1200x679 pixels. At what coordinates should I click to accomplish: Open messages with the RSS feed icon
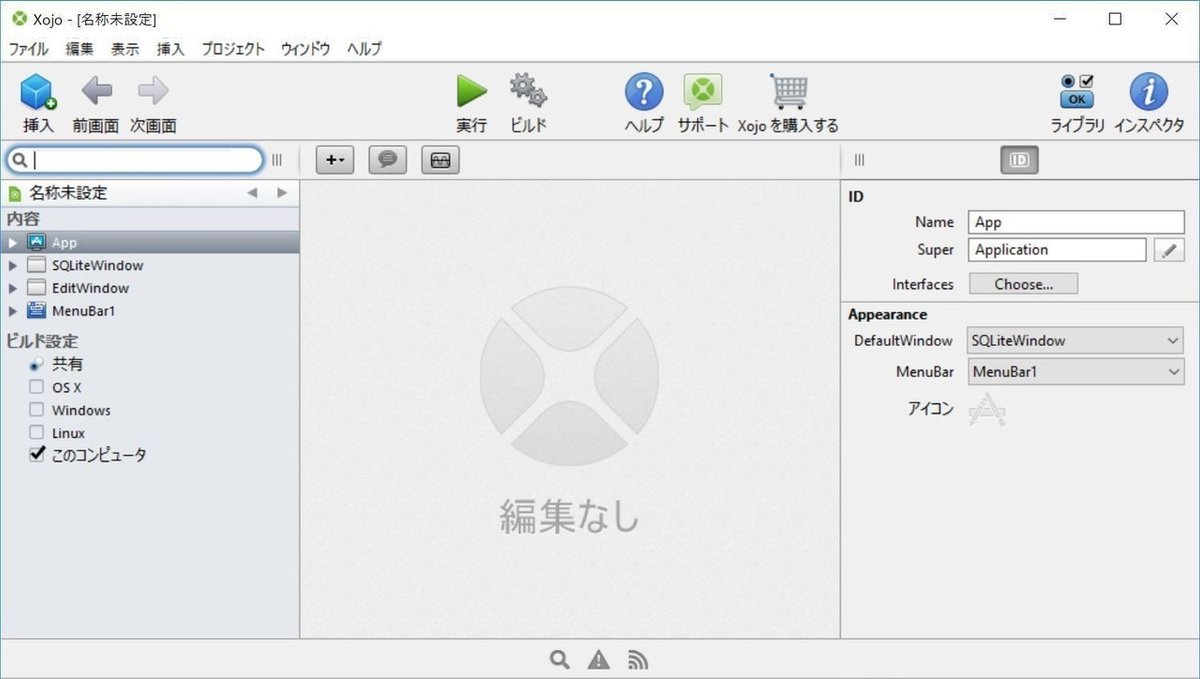pyautogui.click(x=638, y=659)
